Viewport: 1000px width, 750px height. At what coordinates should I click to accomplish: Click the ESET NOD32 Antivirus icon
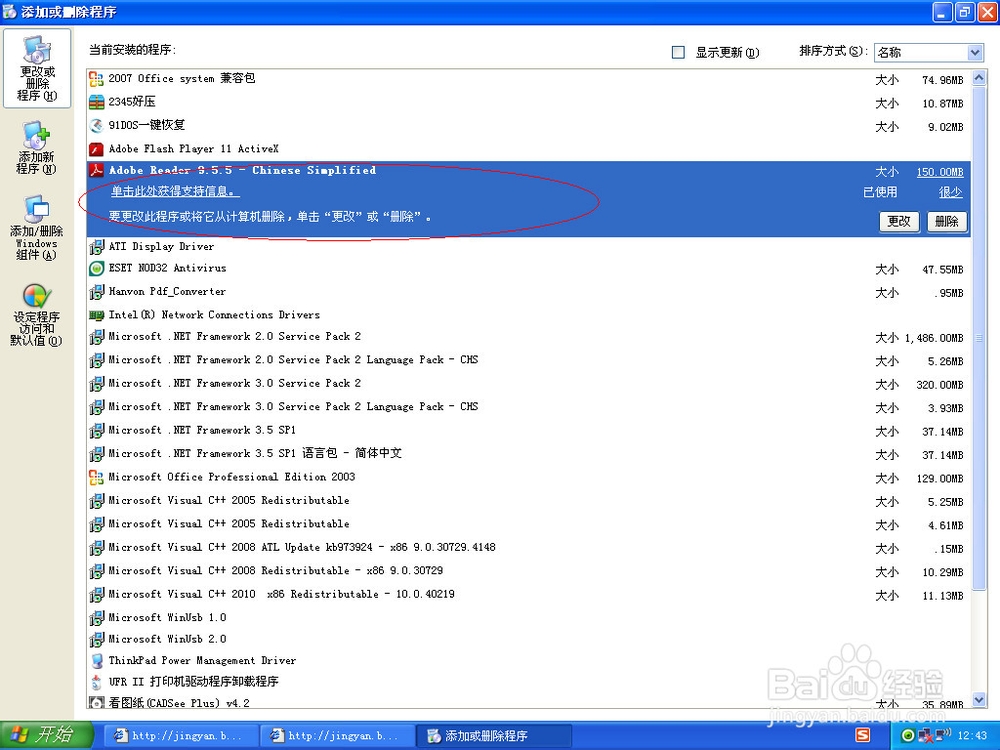[96, 268]
